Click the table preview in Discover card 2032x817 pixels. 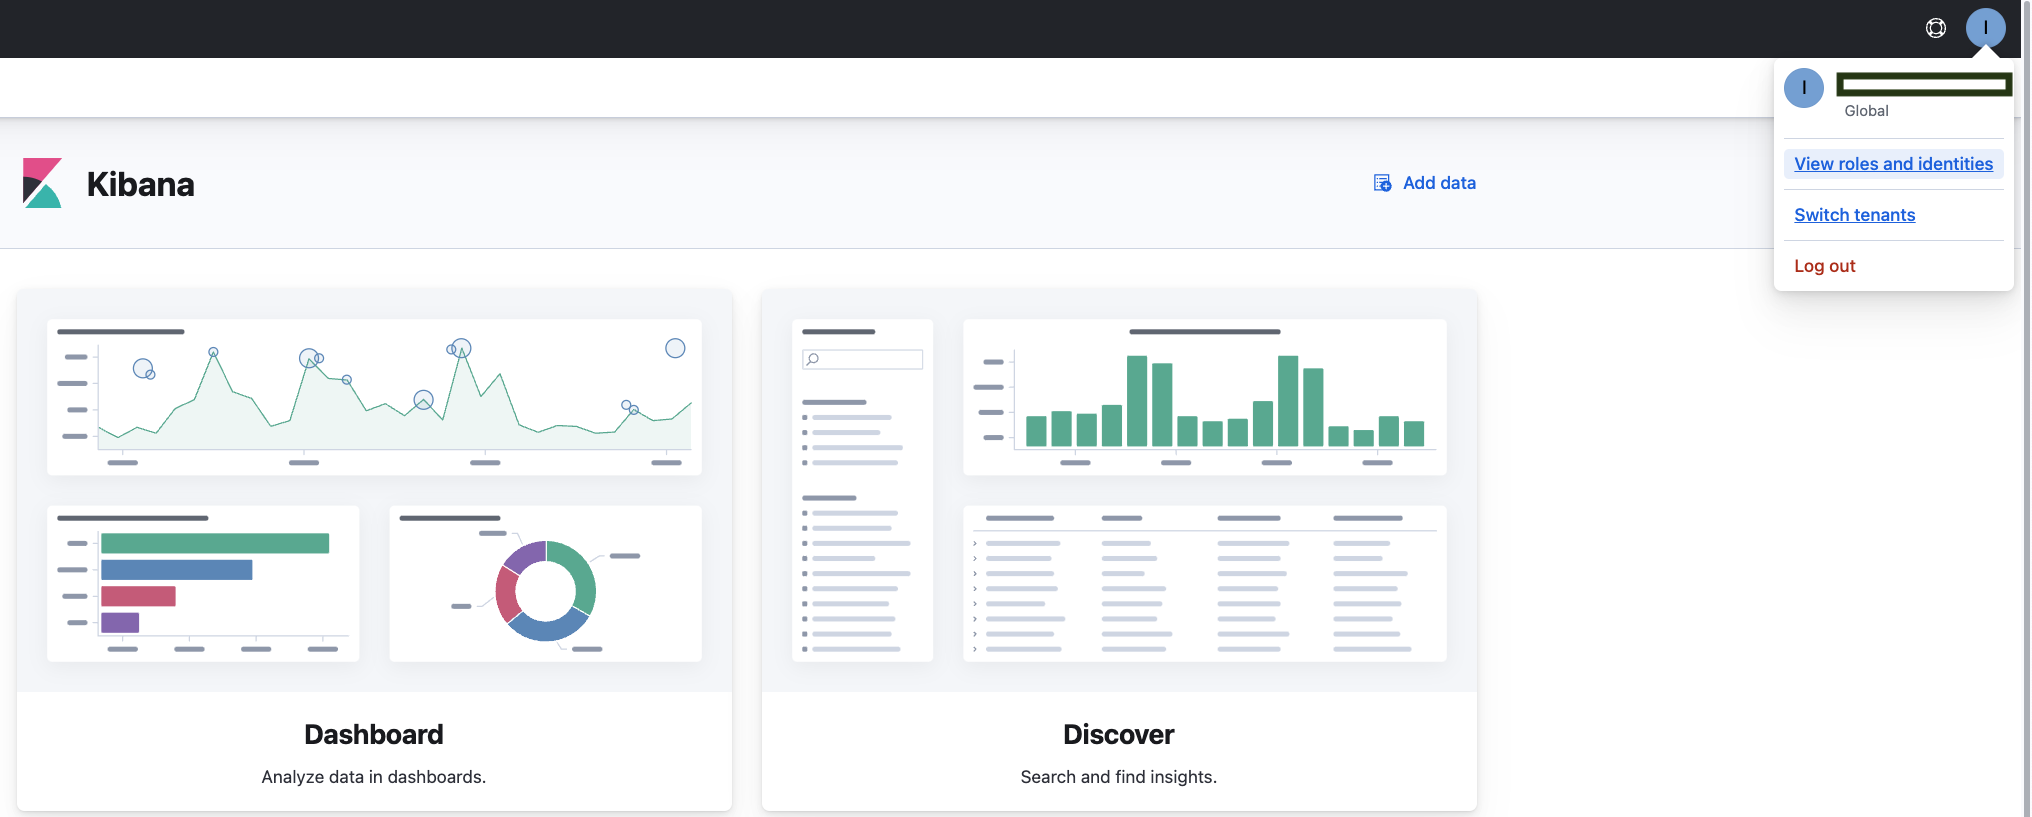(1204, 583)
